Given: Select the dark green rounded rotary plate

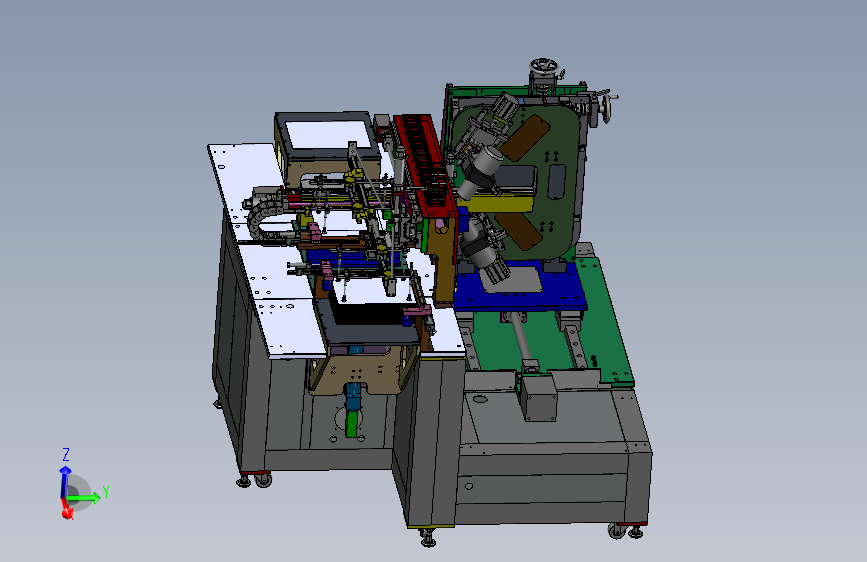Looking at the screenshot, I should pyautogui.click(x=515, y=183).
